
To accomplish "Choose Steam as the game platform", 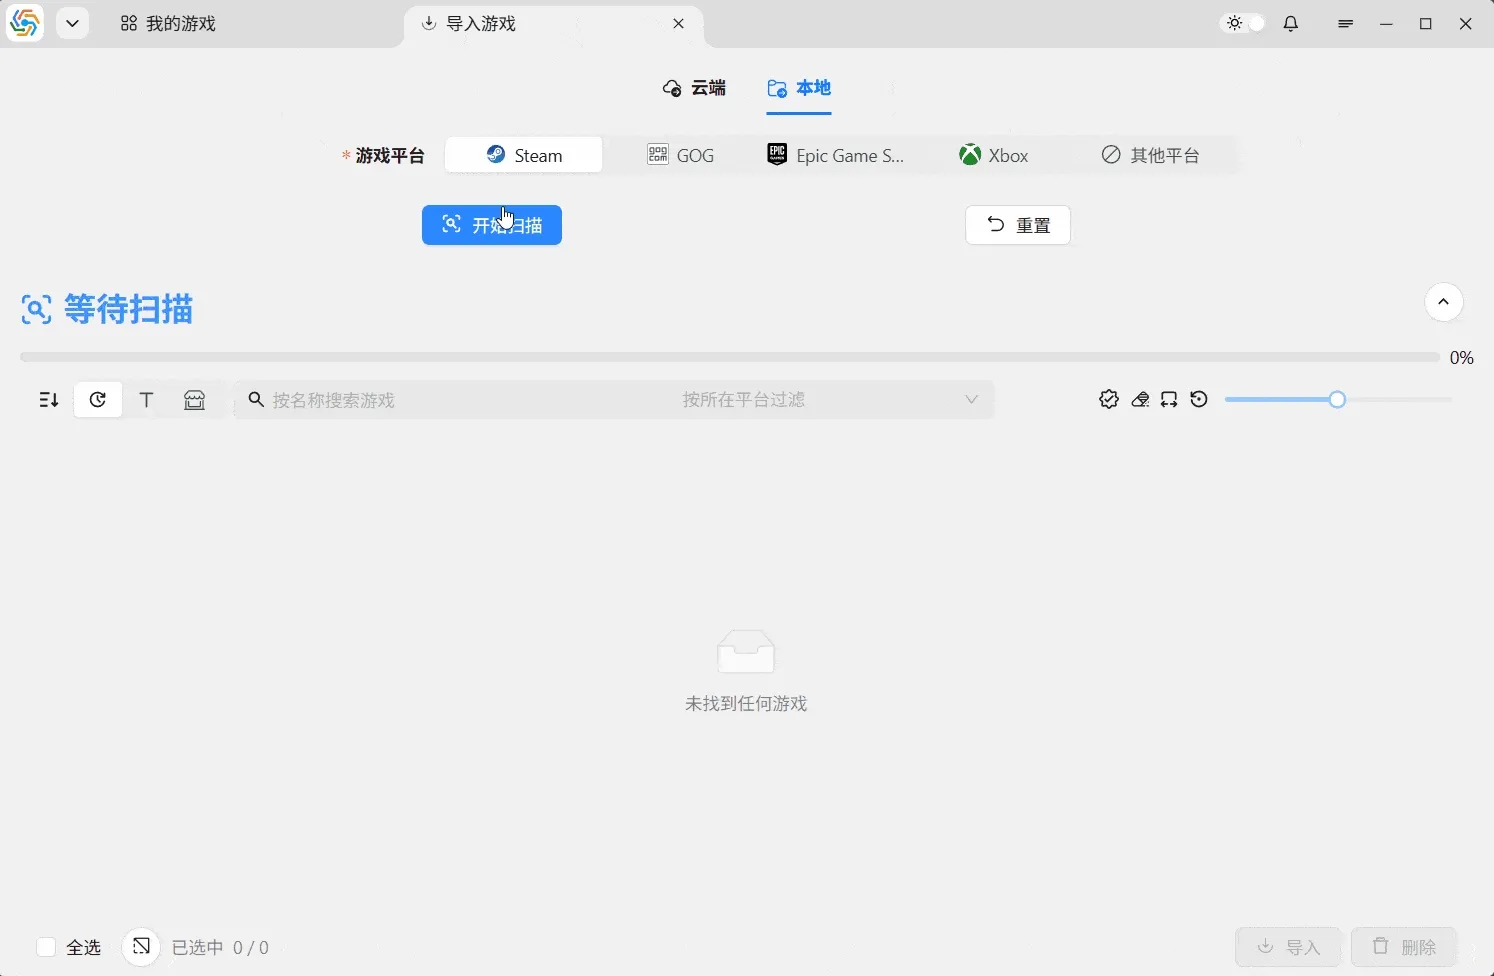I will click(x=524, y=155).
